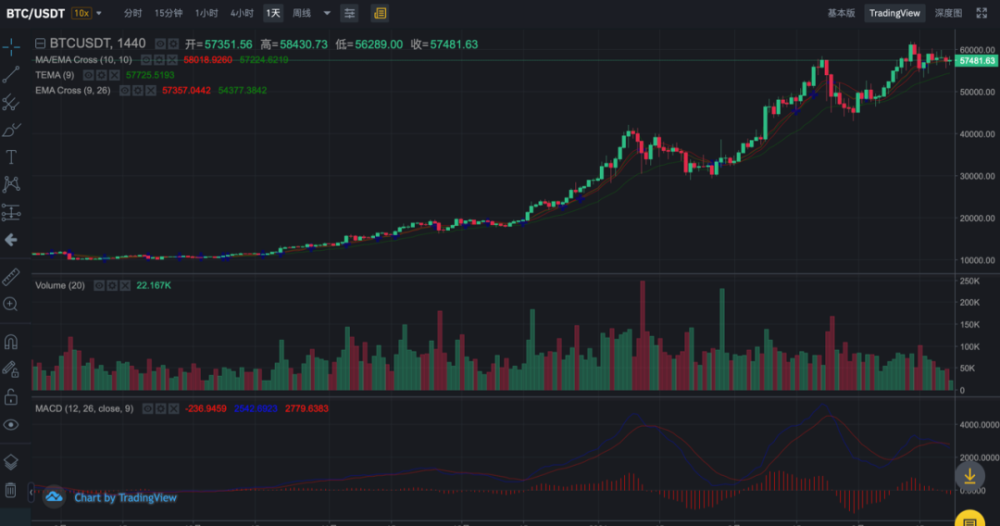Image resolution: width=1000 pixels, height=526 pixels.
Task: Select the text annotation tool
Action: point(11,157)
